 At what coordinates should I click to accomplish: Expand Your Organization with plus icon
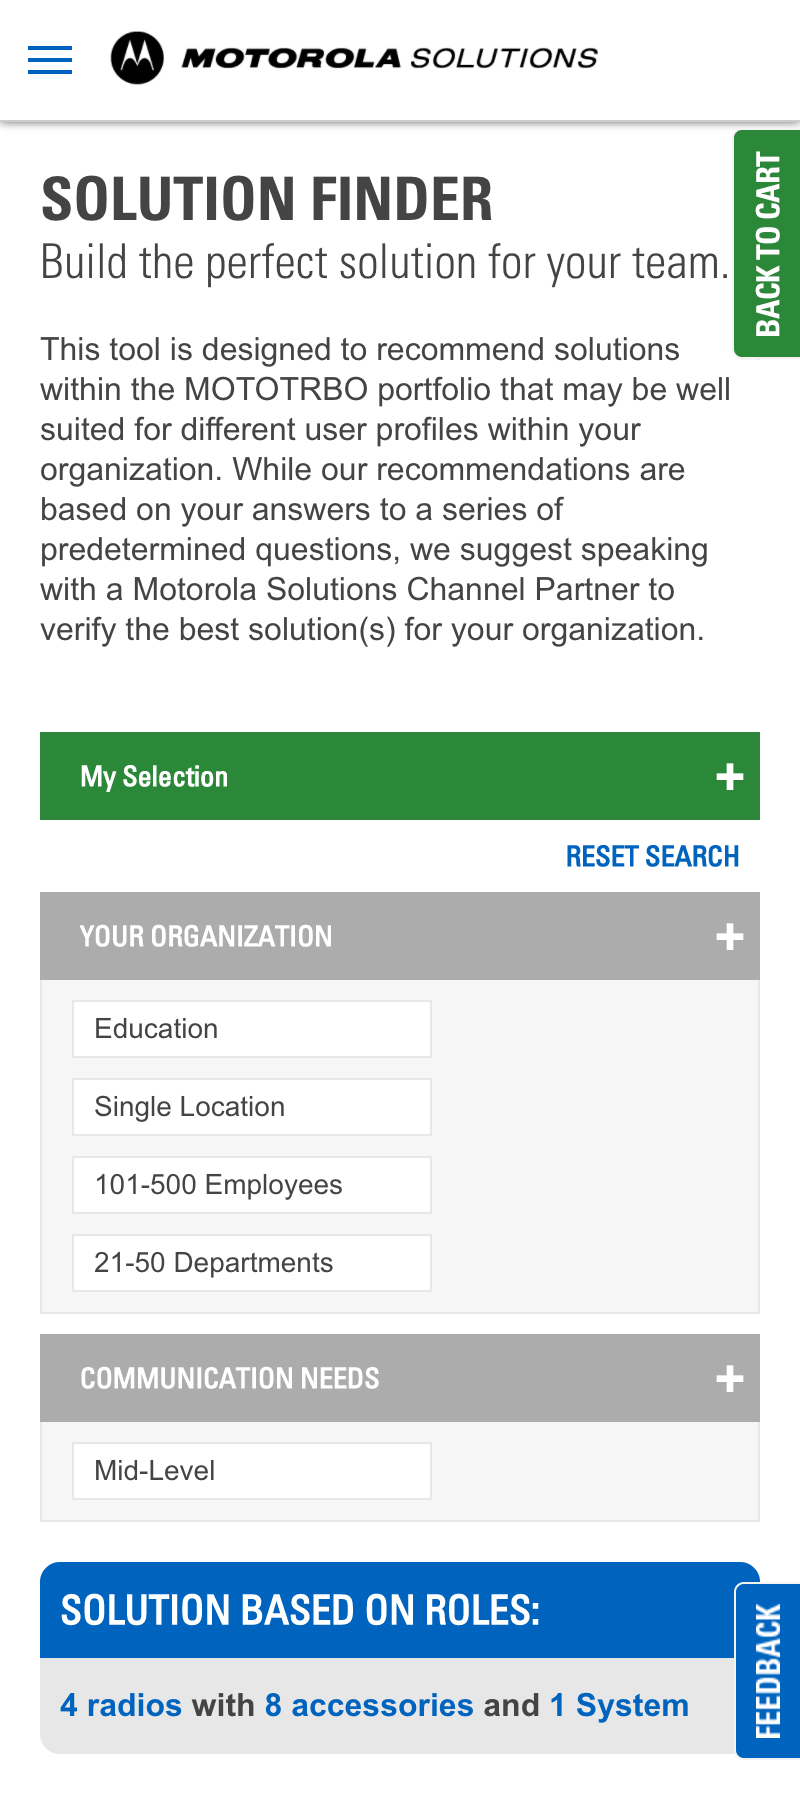pyautogui.click(x=730, y=937)
